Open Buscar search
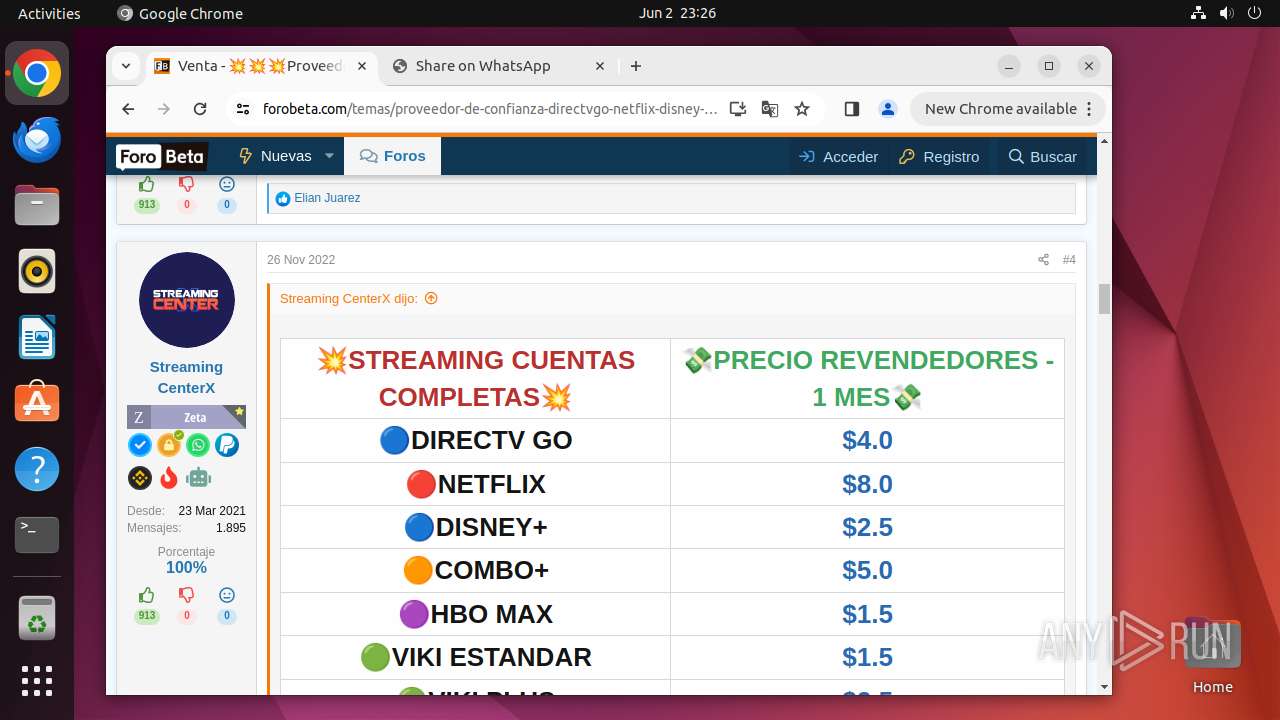The height and width of the screenshot is (720, 1280). click(1043, 156)
